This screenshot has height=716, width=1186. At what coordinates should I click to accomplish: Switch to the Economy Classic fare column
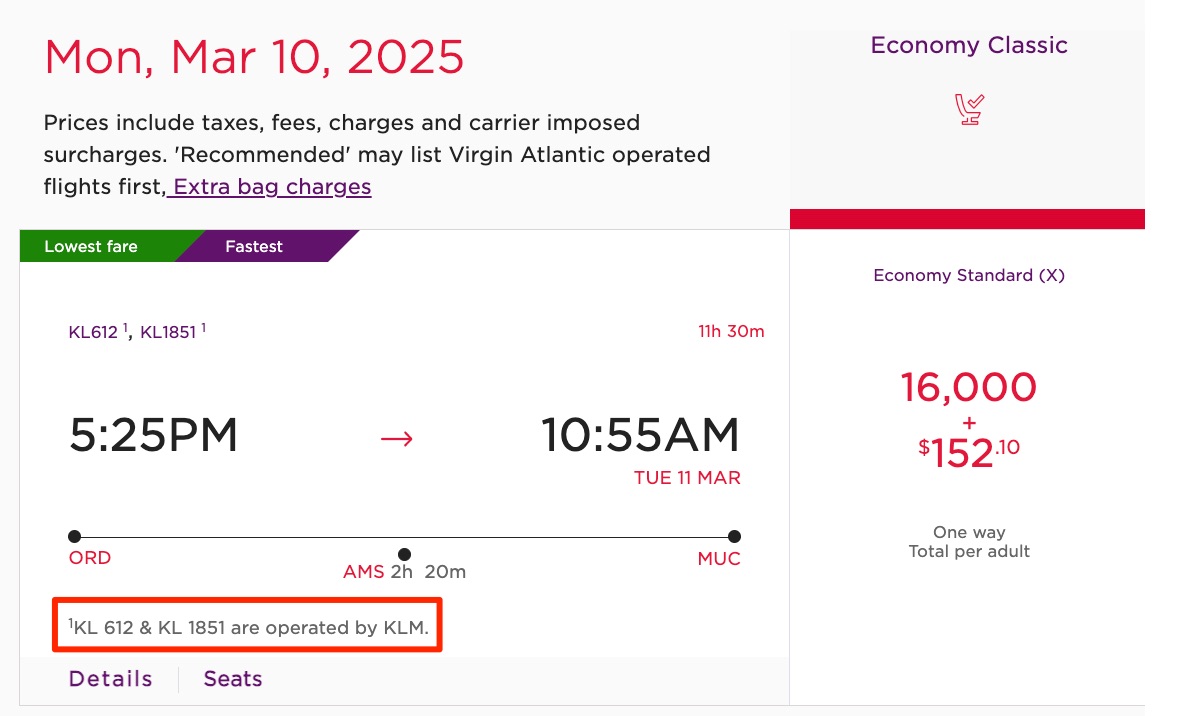click(x=968, y=45)
